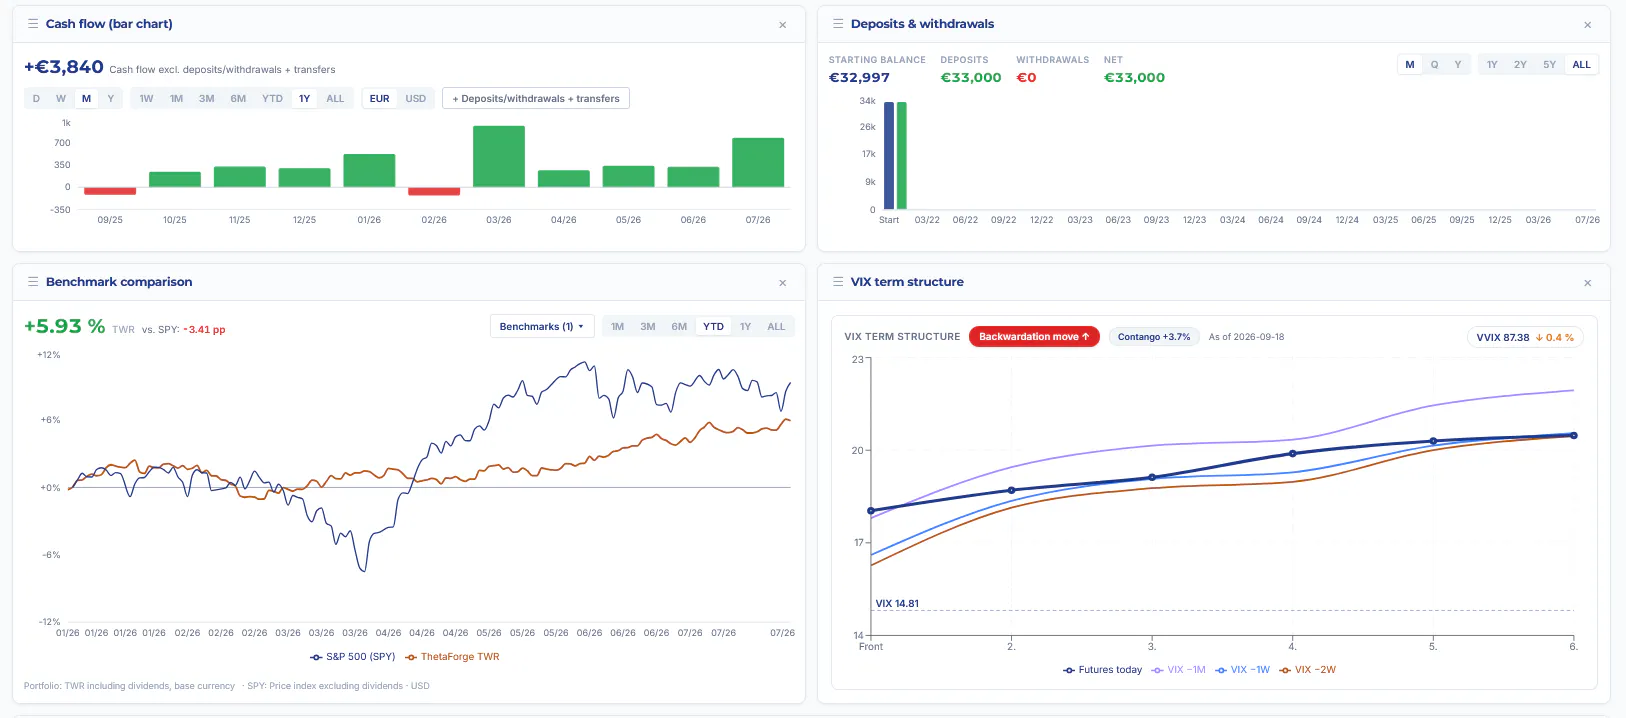
Task: Choose the 1Y range in Benchmark comparison
Action: pyautogui.click(x=745, y=326)
